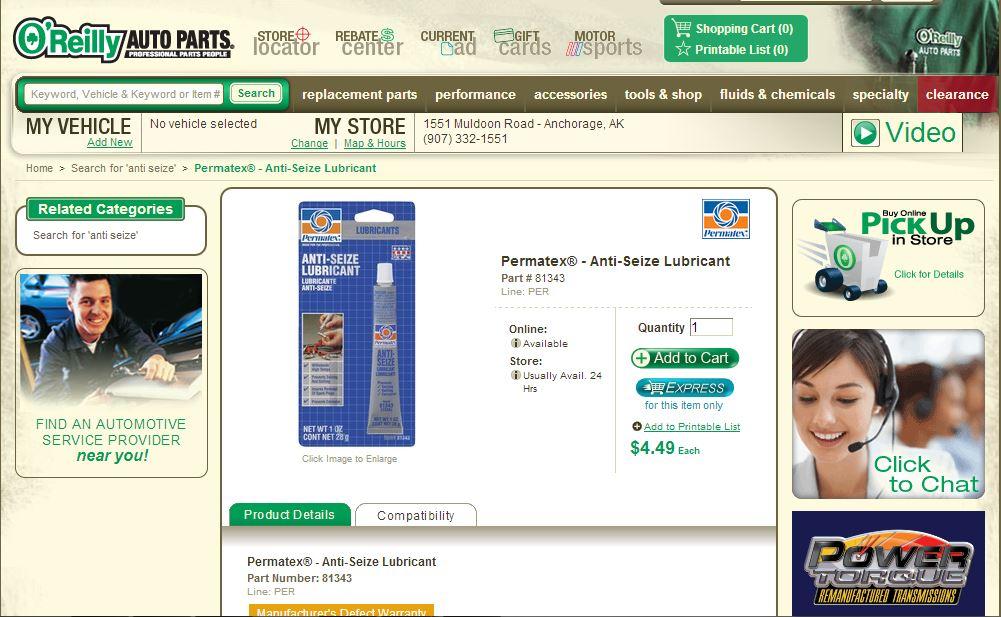Play the Video button icon
Image resolution: width=1001 pixels, height=617 pixels.
point(865,133)
